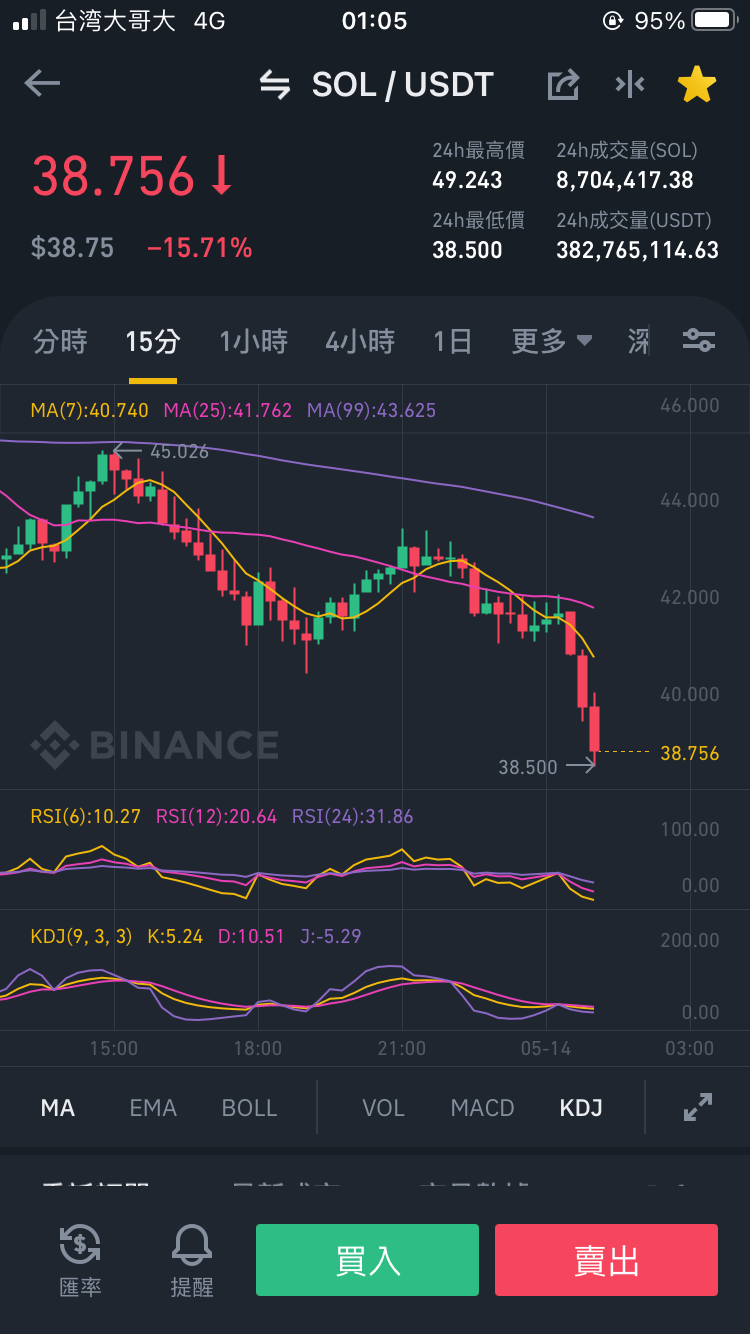Switch to the 4小時 timeframe
This screenshot has width=750, height=1334.
click(360, 341)
